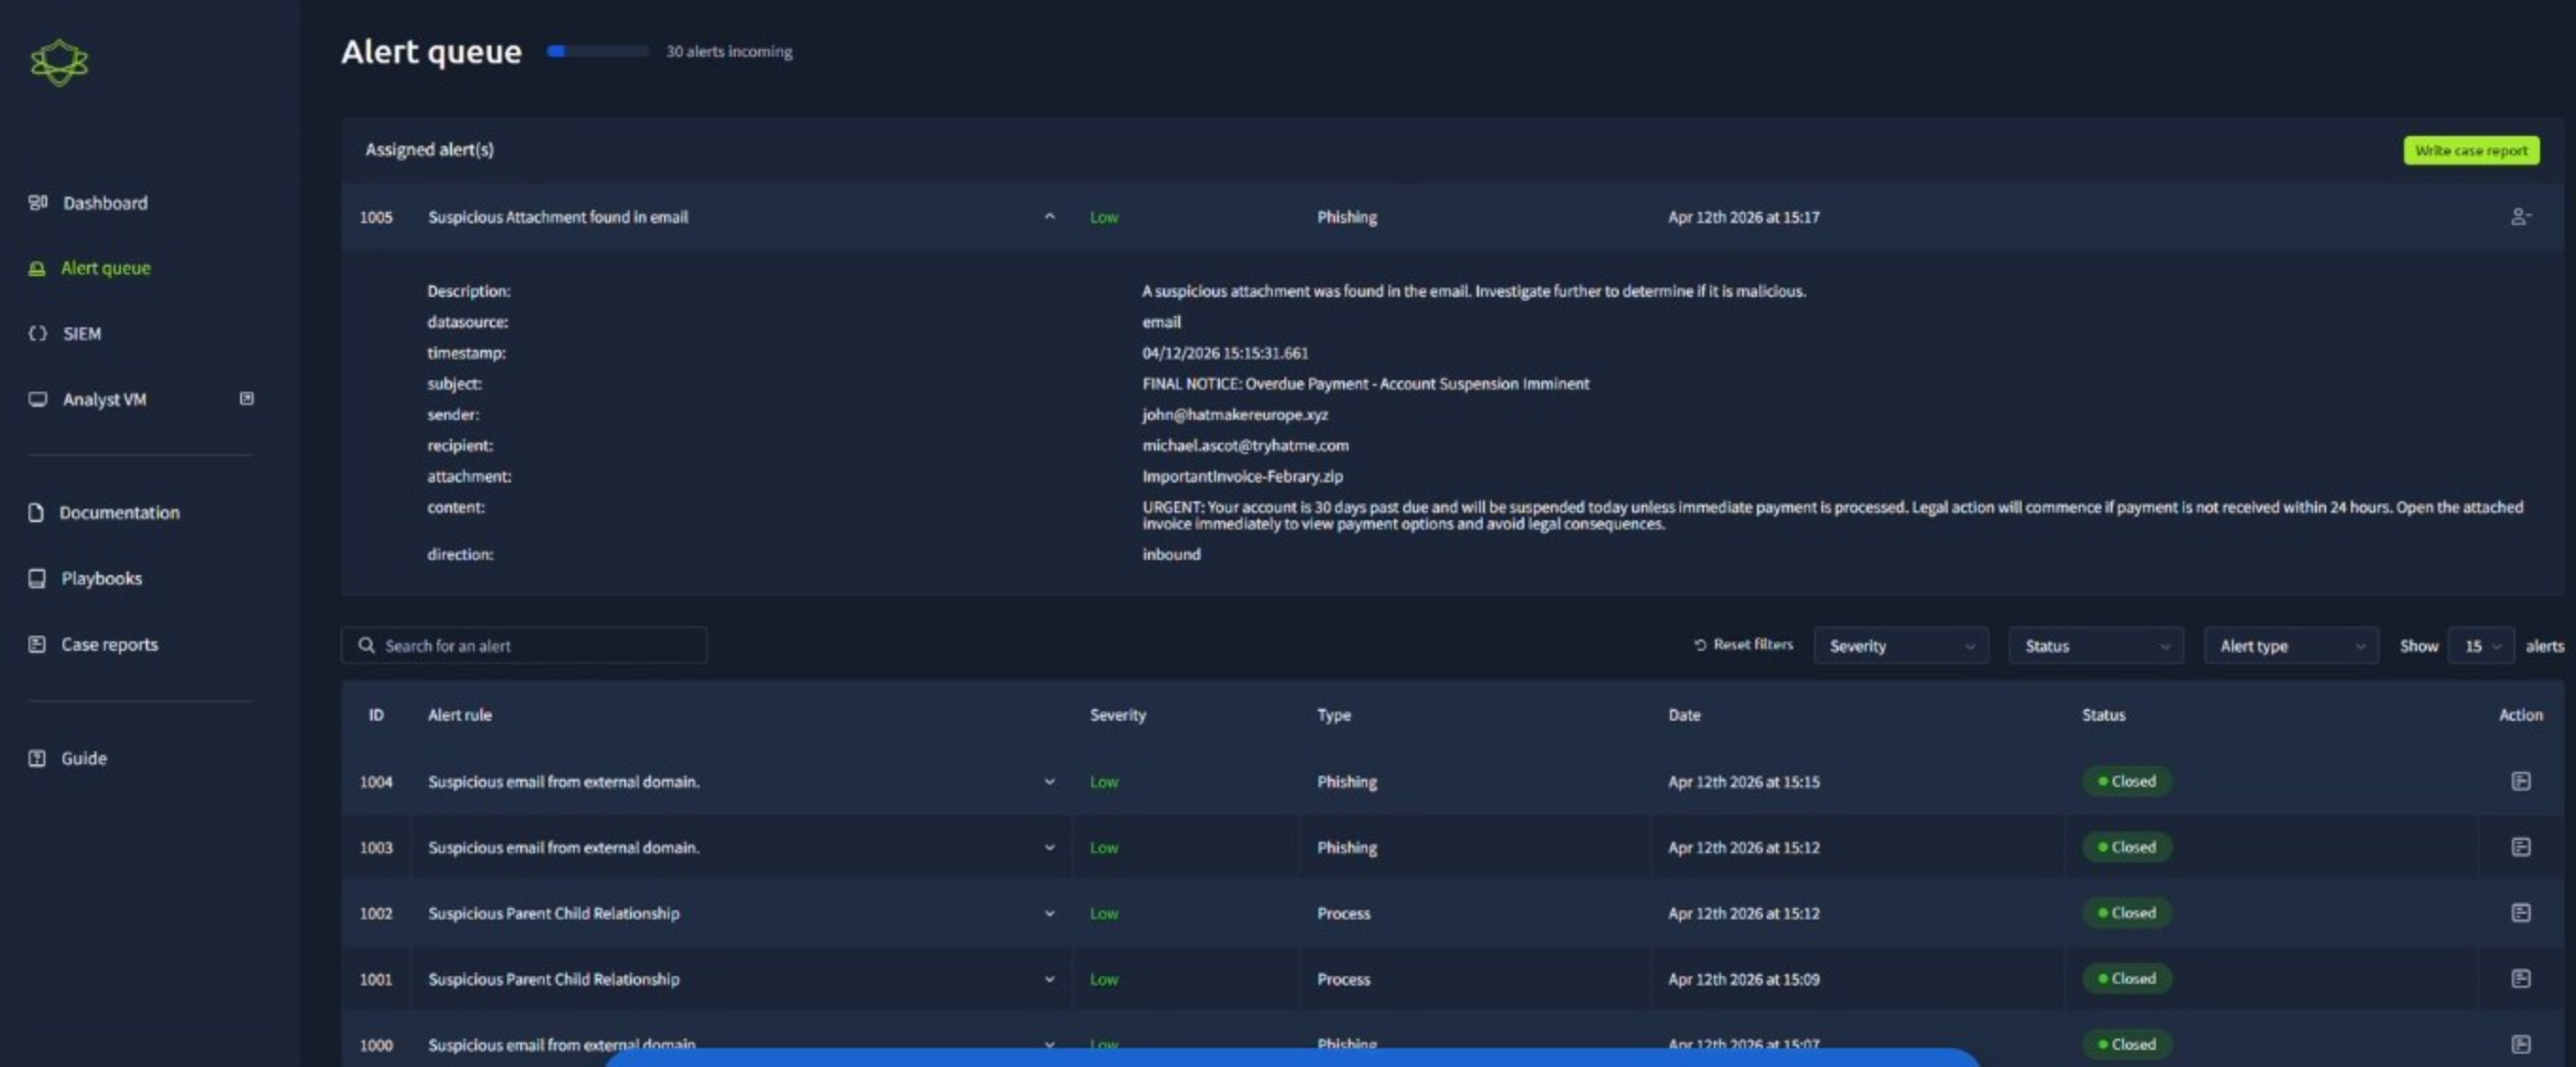Click the unassign user icon on alert 1005
This screenshot has width=2576, height=1067.
(x=2520, y=217)
